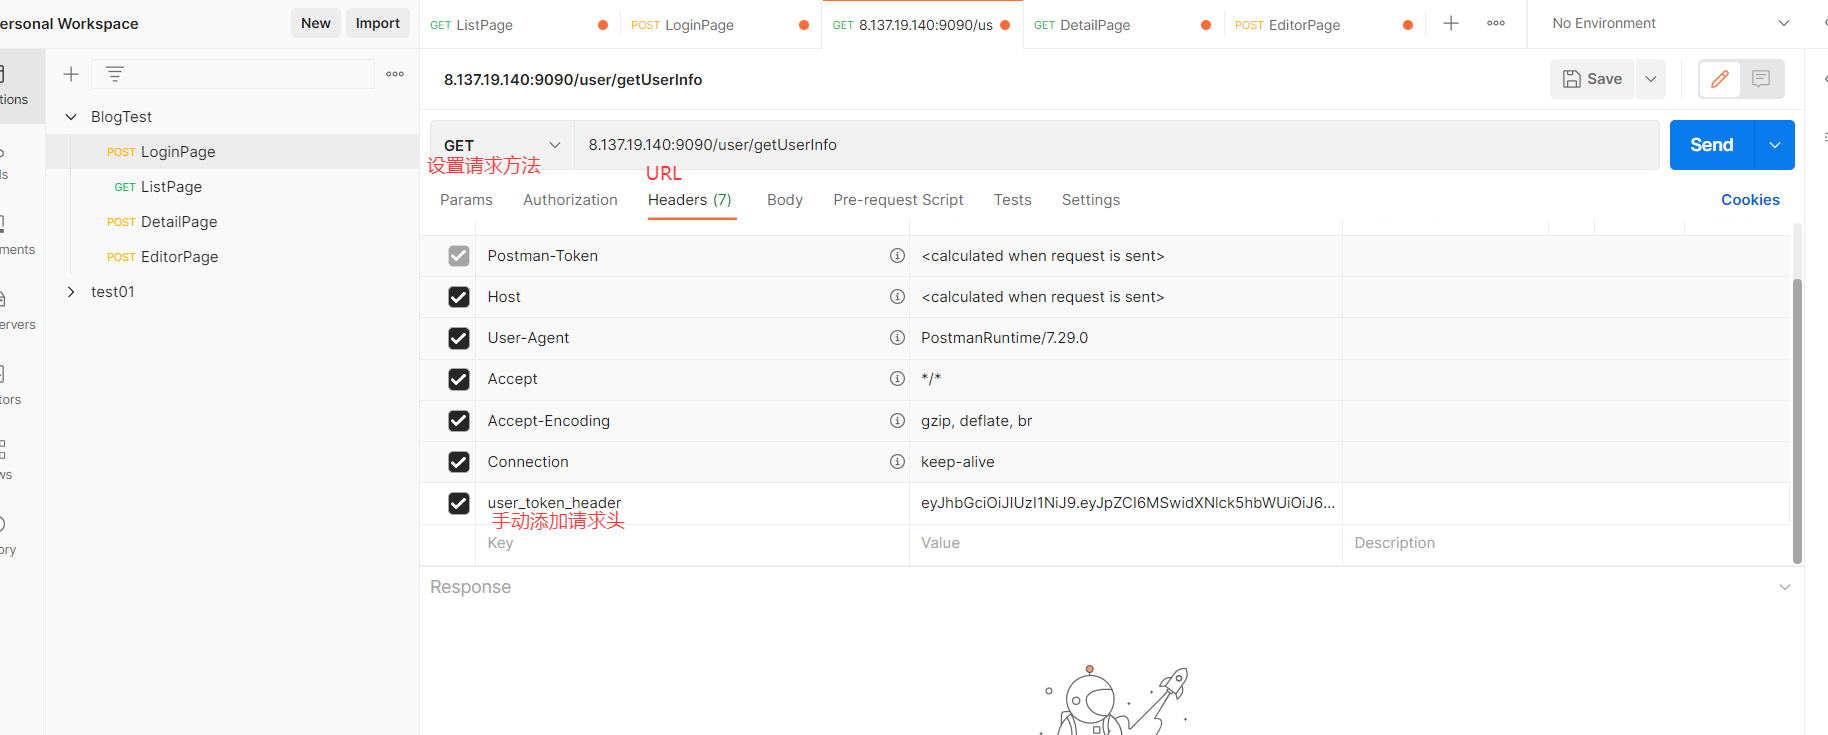The height and width of the screenshot is (735, 1828).
Task: Show info for Accept-Encoding header
Action: pos(897,421)
